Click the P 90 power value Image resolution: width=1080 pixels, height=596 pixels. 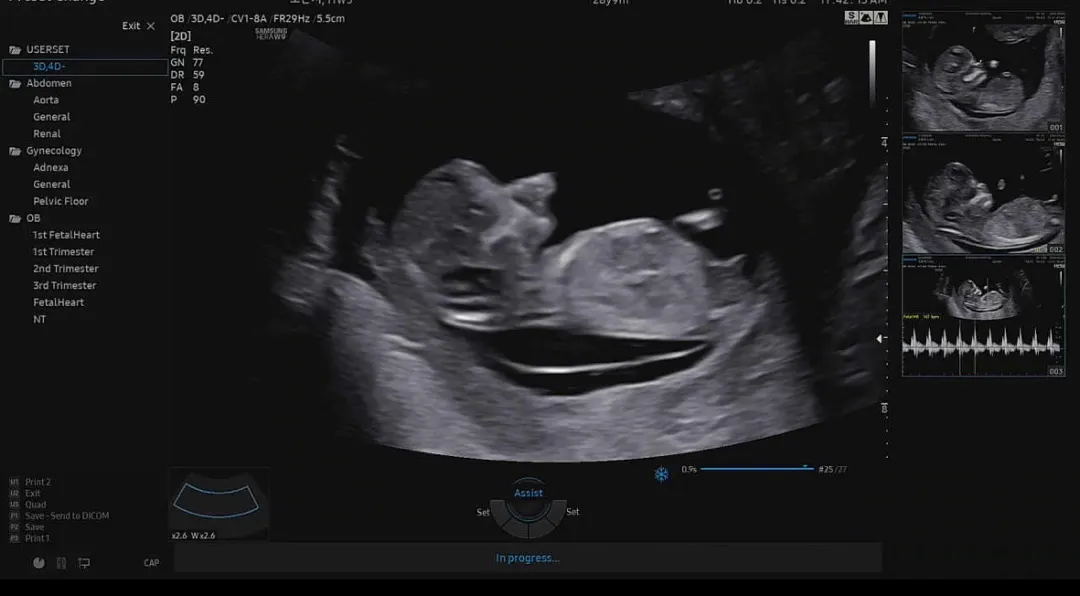tap(188, 100)
